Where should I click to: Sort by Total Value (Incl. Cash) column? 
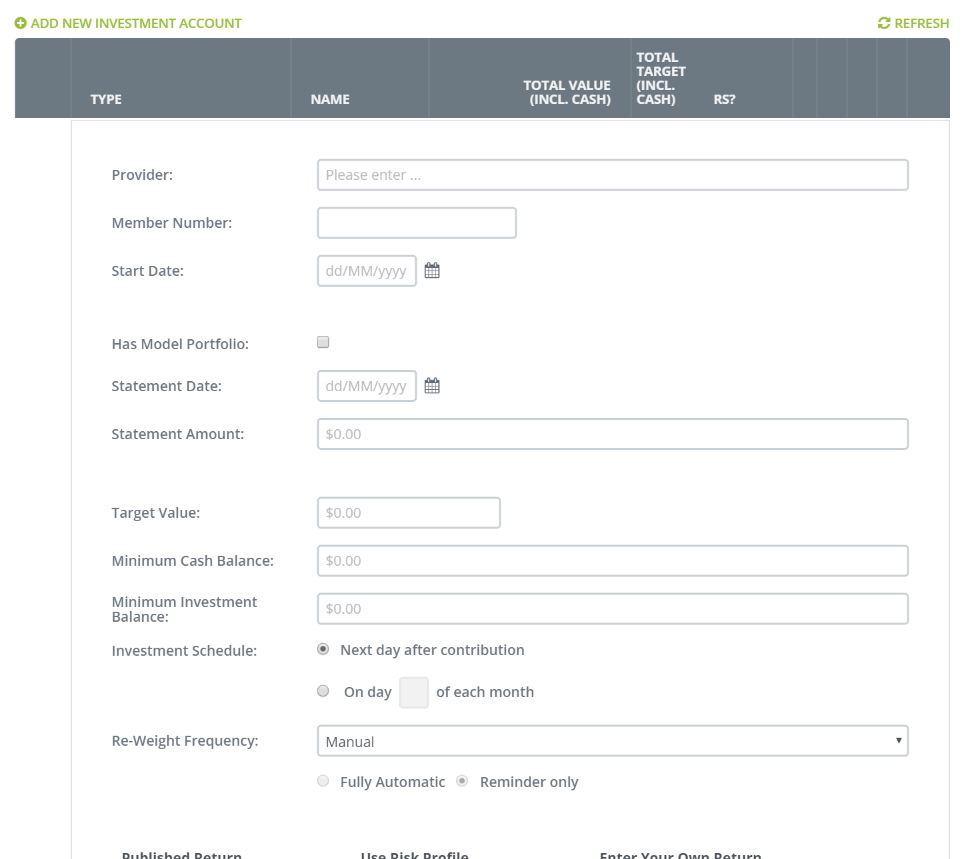pos(567,92)
